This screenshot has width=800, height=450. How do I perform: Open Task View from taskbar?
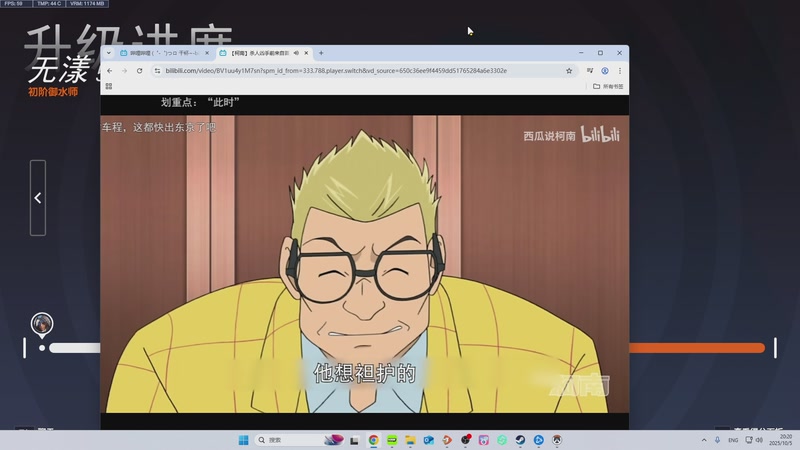point(354,440)
